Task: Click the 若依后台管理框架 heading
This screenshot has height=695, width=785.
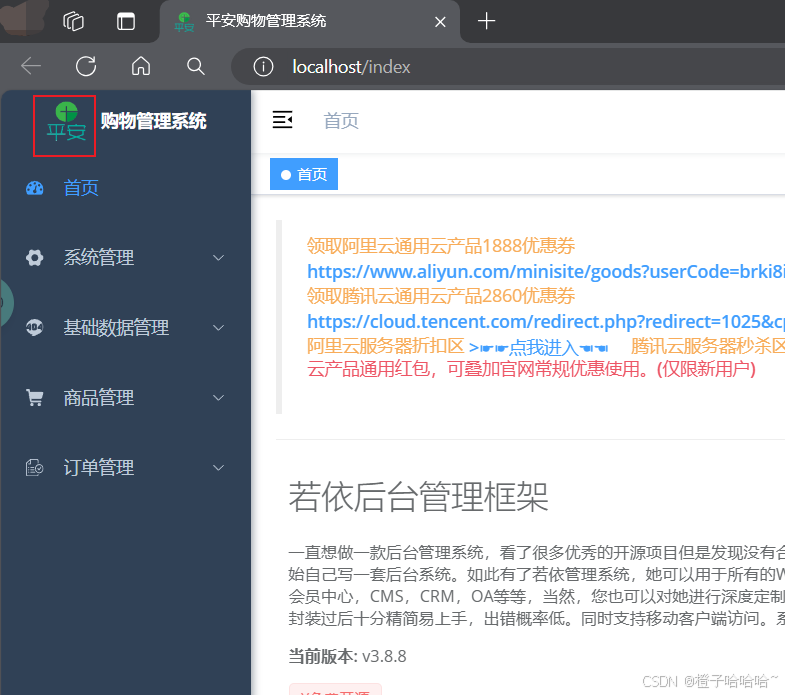Action: [x=419, y=497]
